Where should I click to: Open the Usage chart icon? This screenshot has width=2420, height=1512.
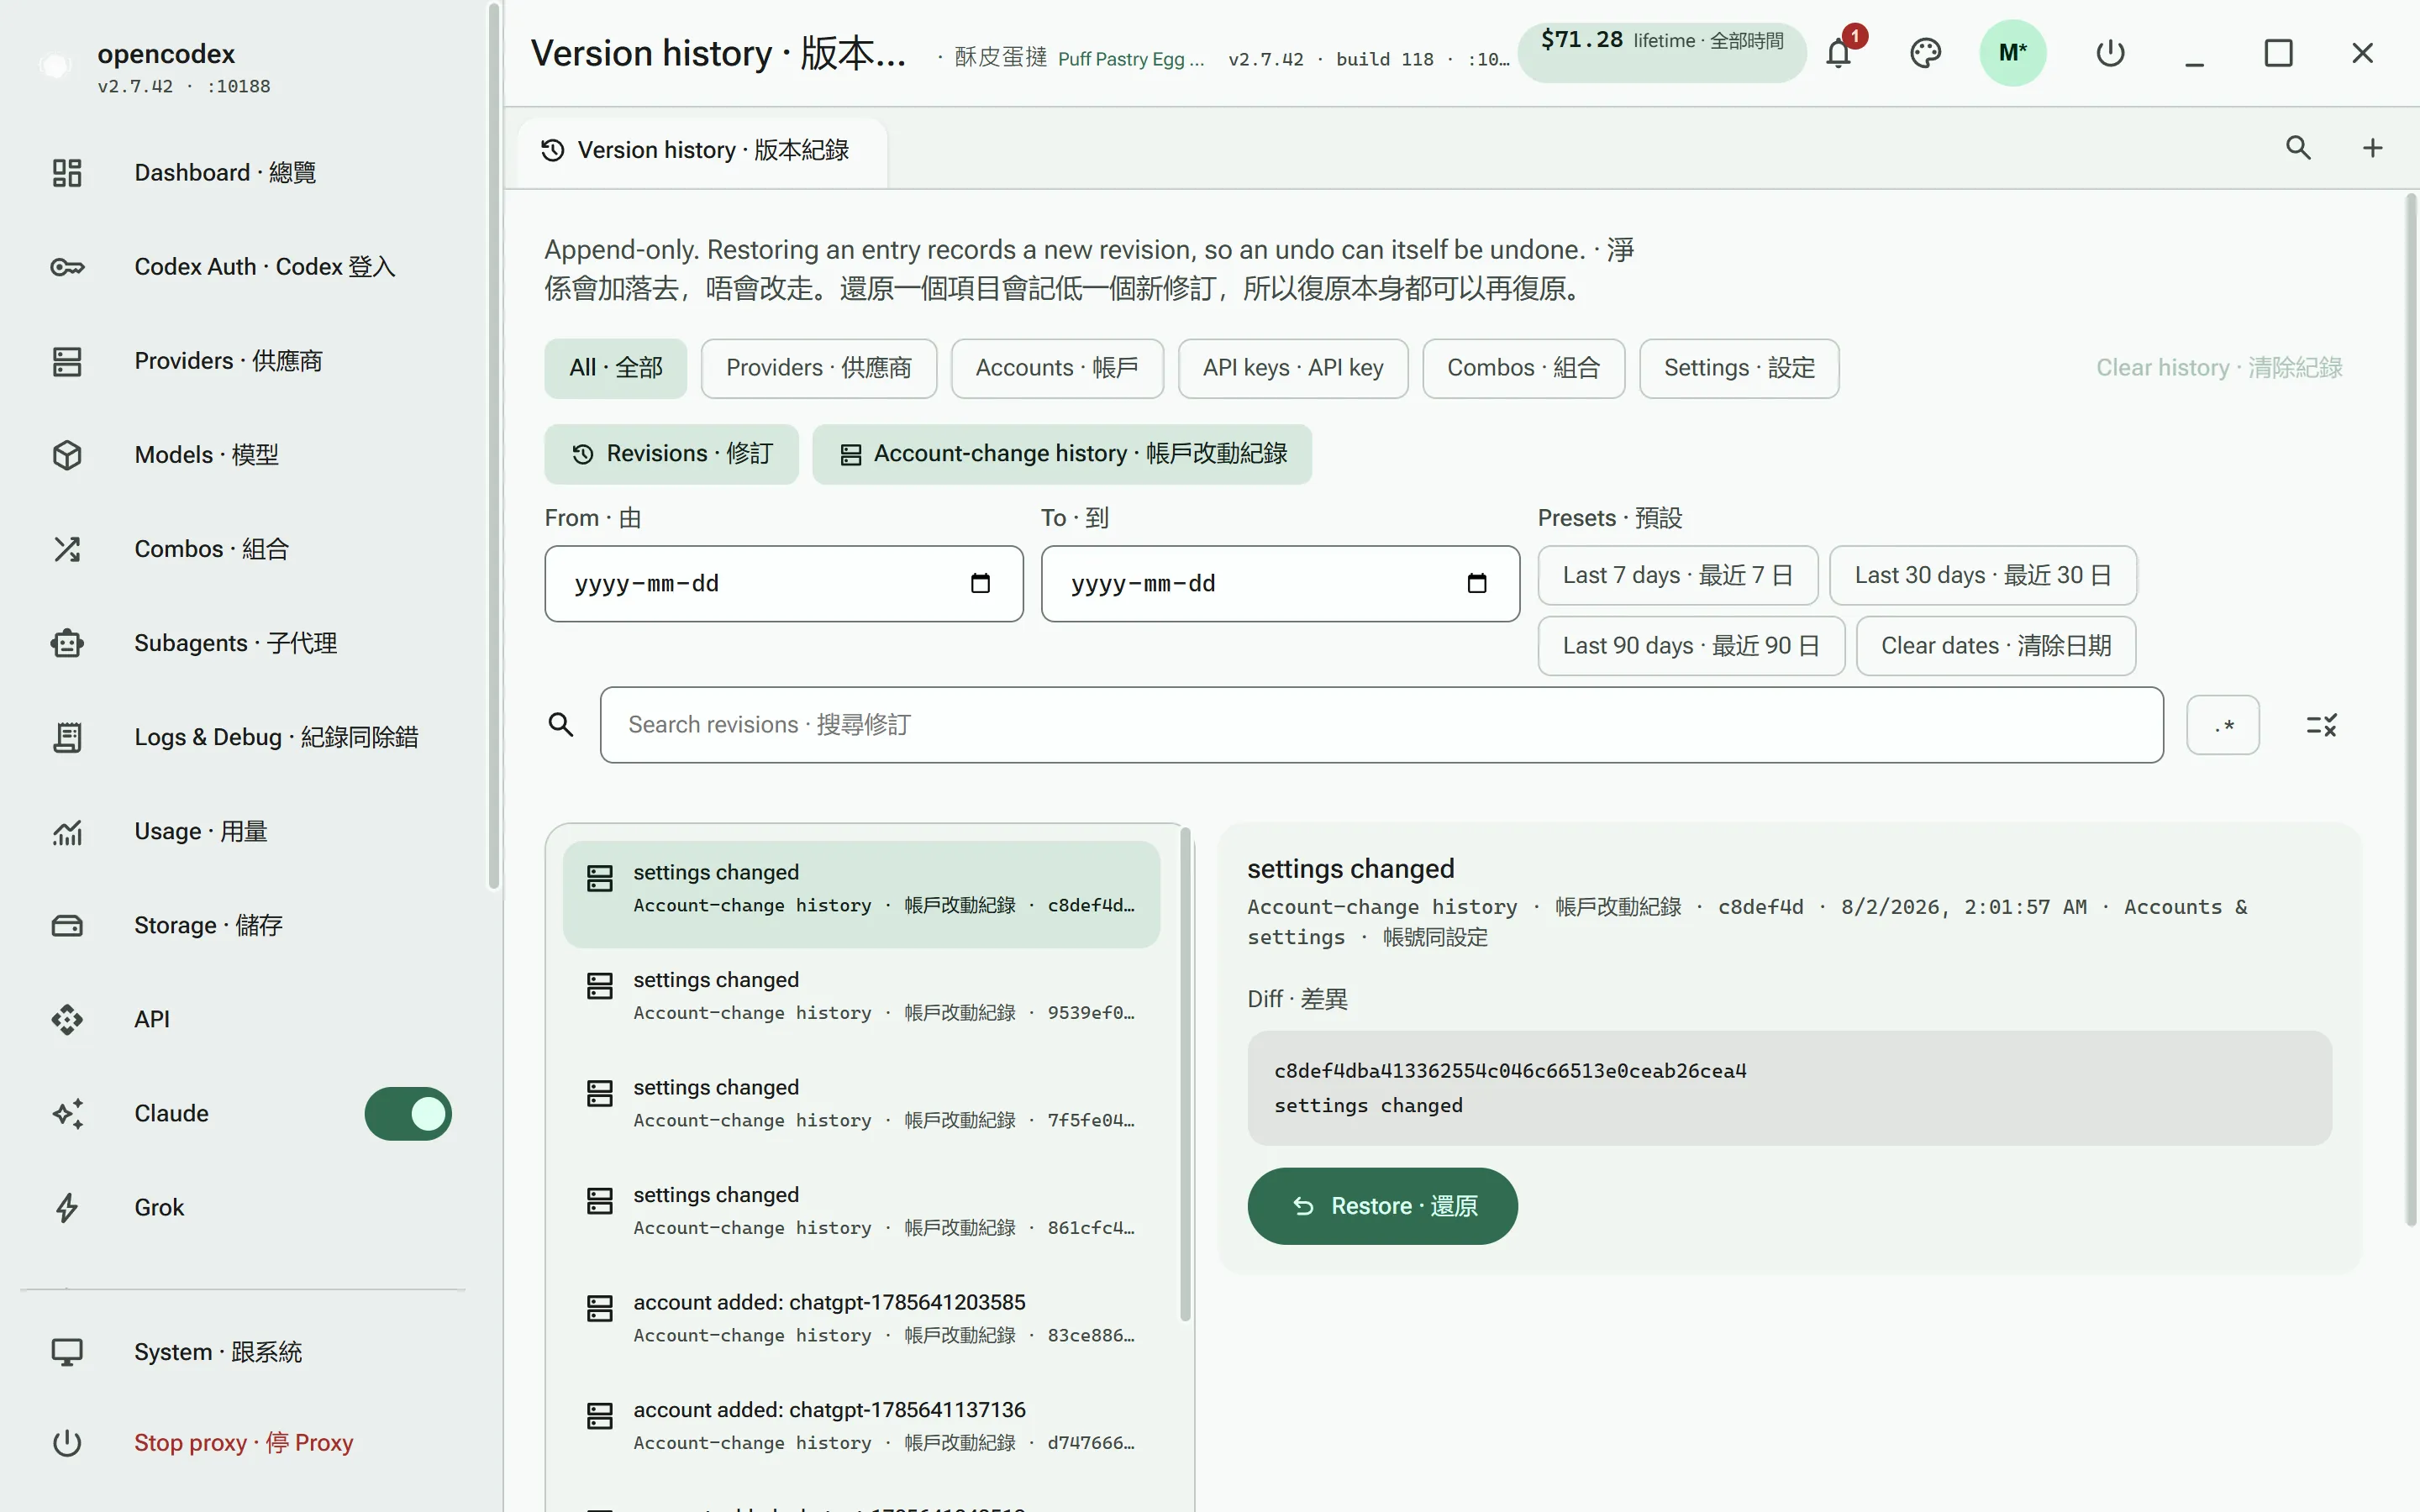pyautogui.click(x=67, y=831)
